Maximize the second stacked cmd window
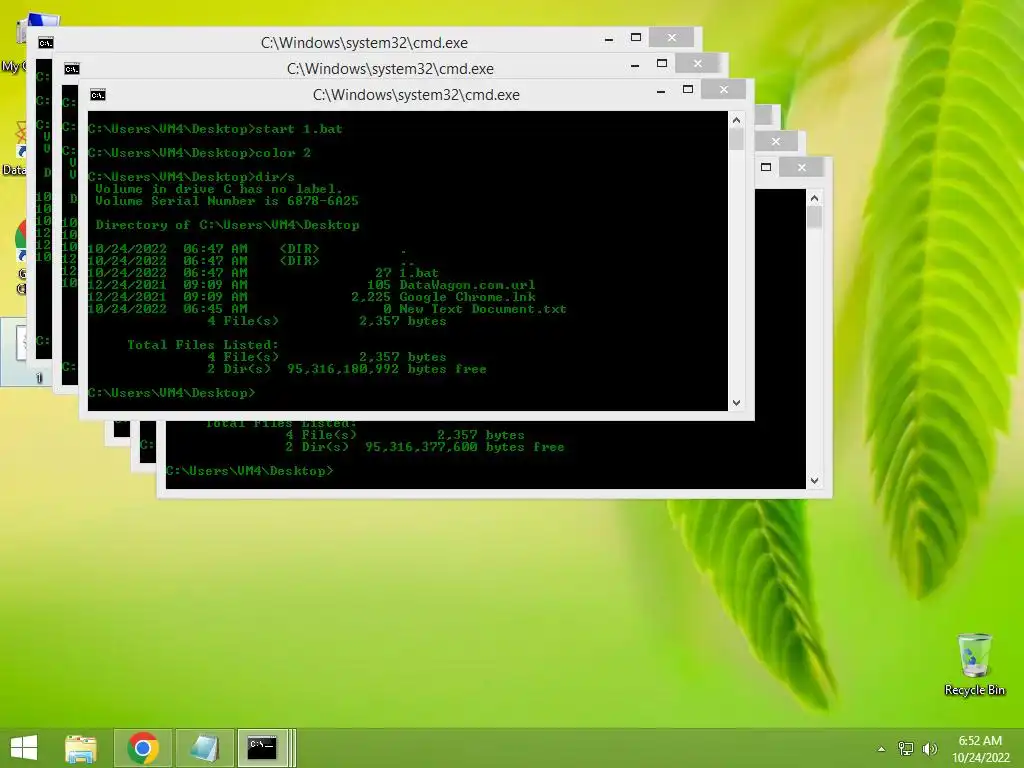Viewport: 1024px width, 768px height. click(662, 64)
